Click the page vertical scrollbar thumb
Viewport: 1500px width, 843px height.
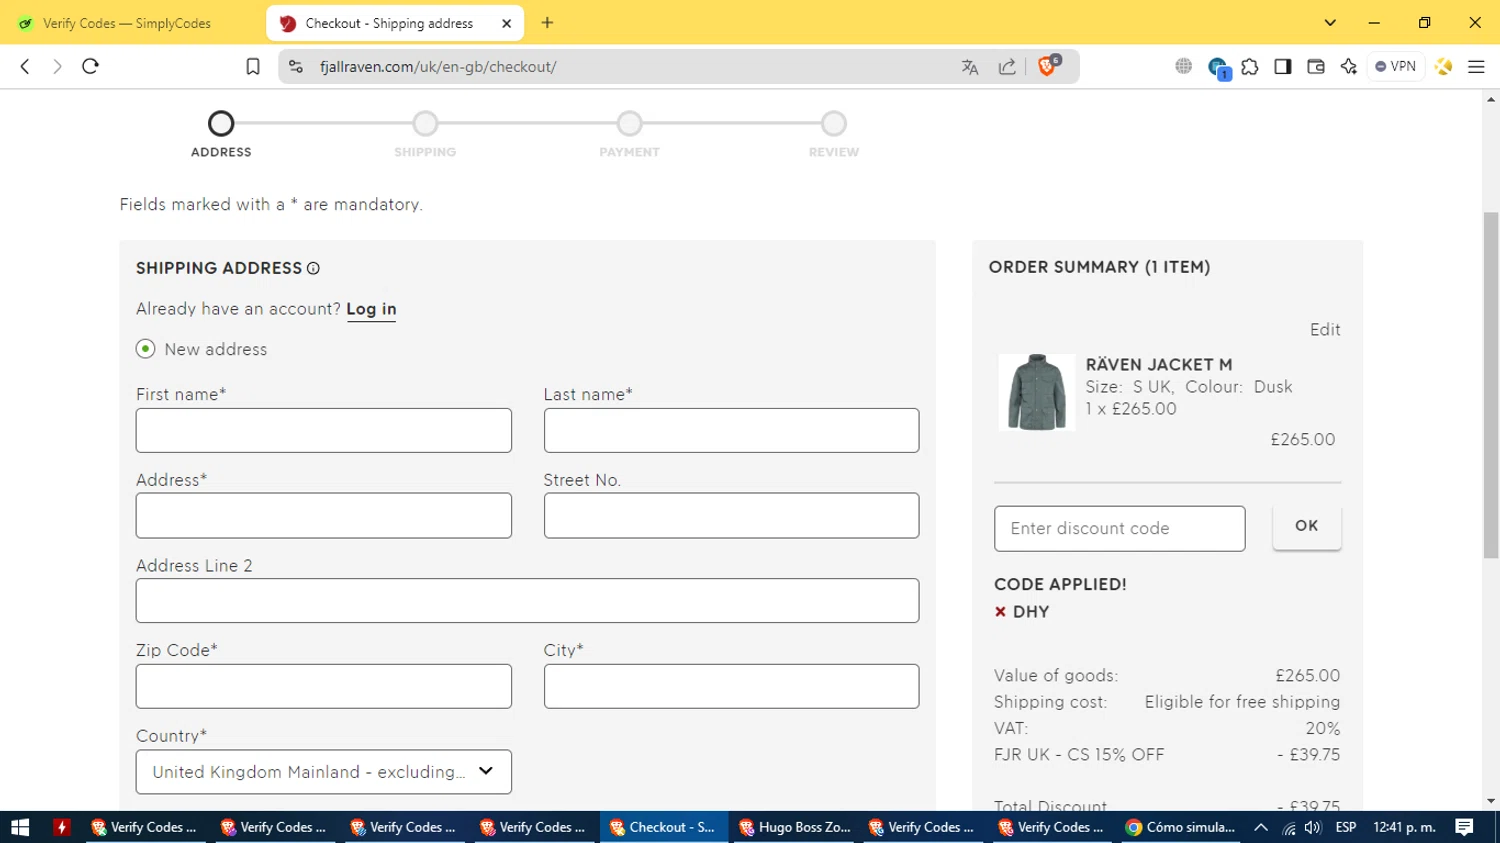pos(1491,385)
